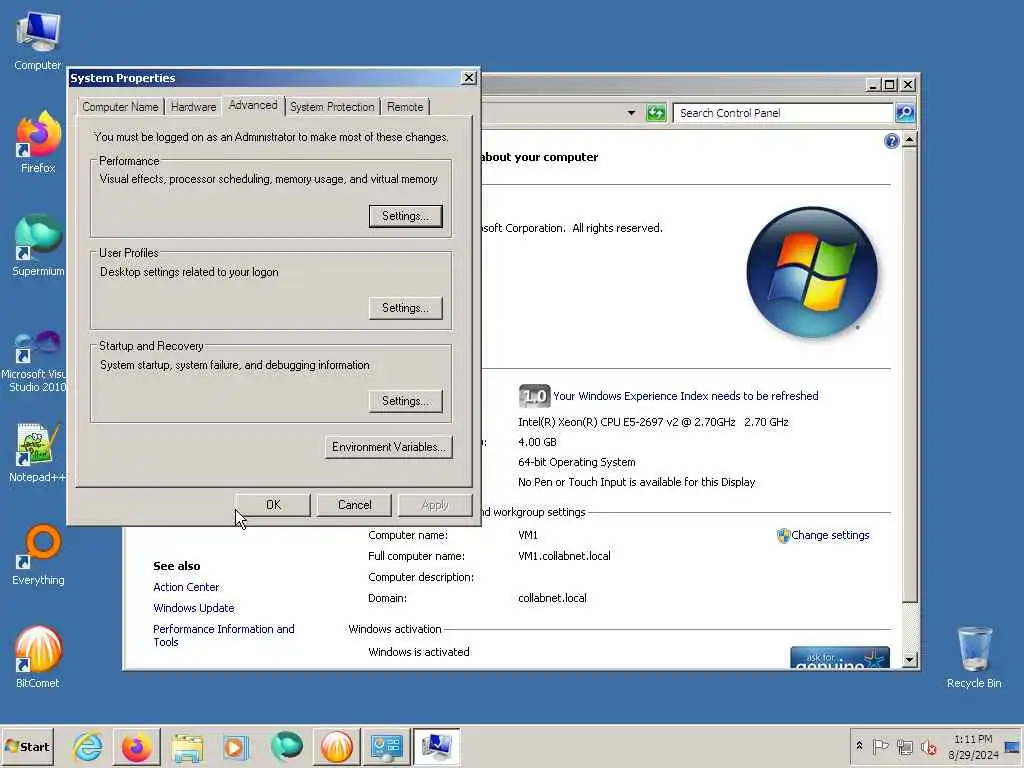
Task: Click the Windows is activated text
Action: coord(419,652)
